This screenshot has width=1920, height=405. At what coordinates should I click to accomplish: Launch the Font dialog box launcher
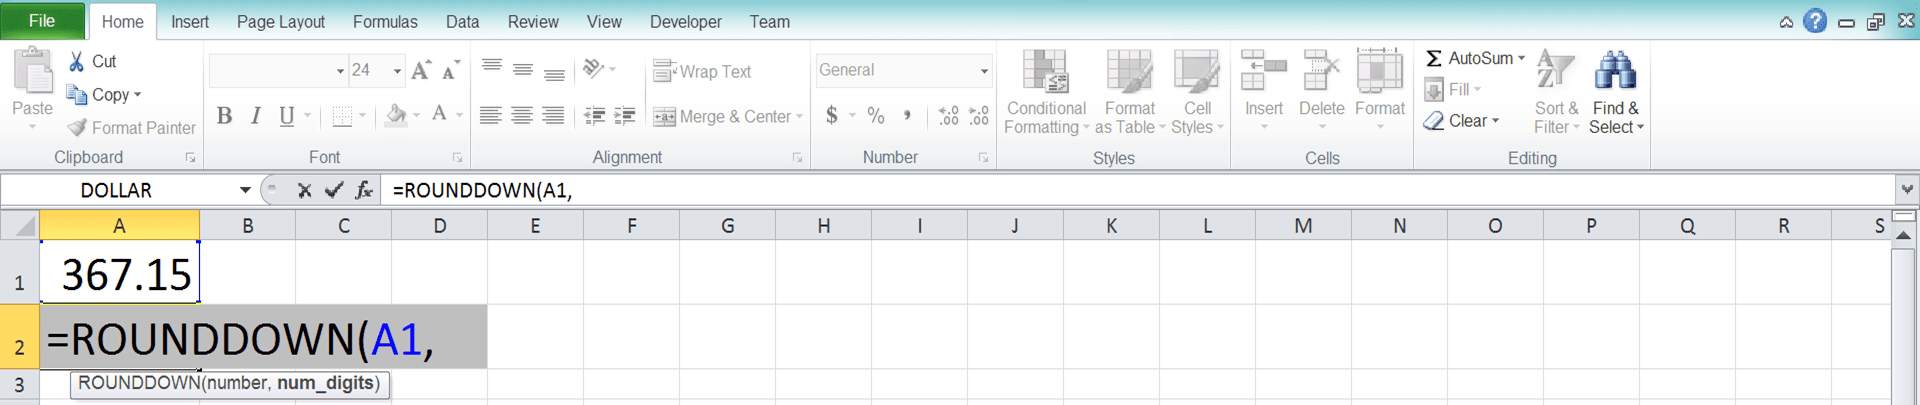point(457,158)
